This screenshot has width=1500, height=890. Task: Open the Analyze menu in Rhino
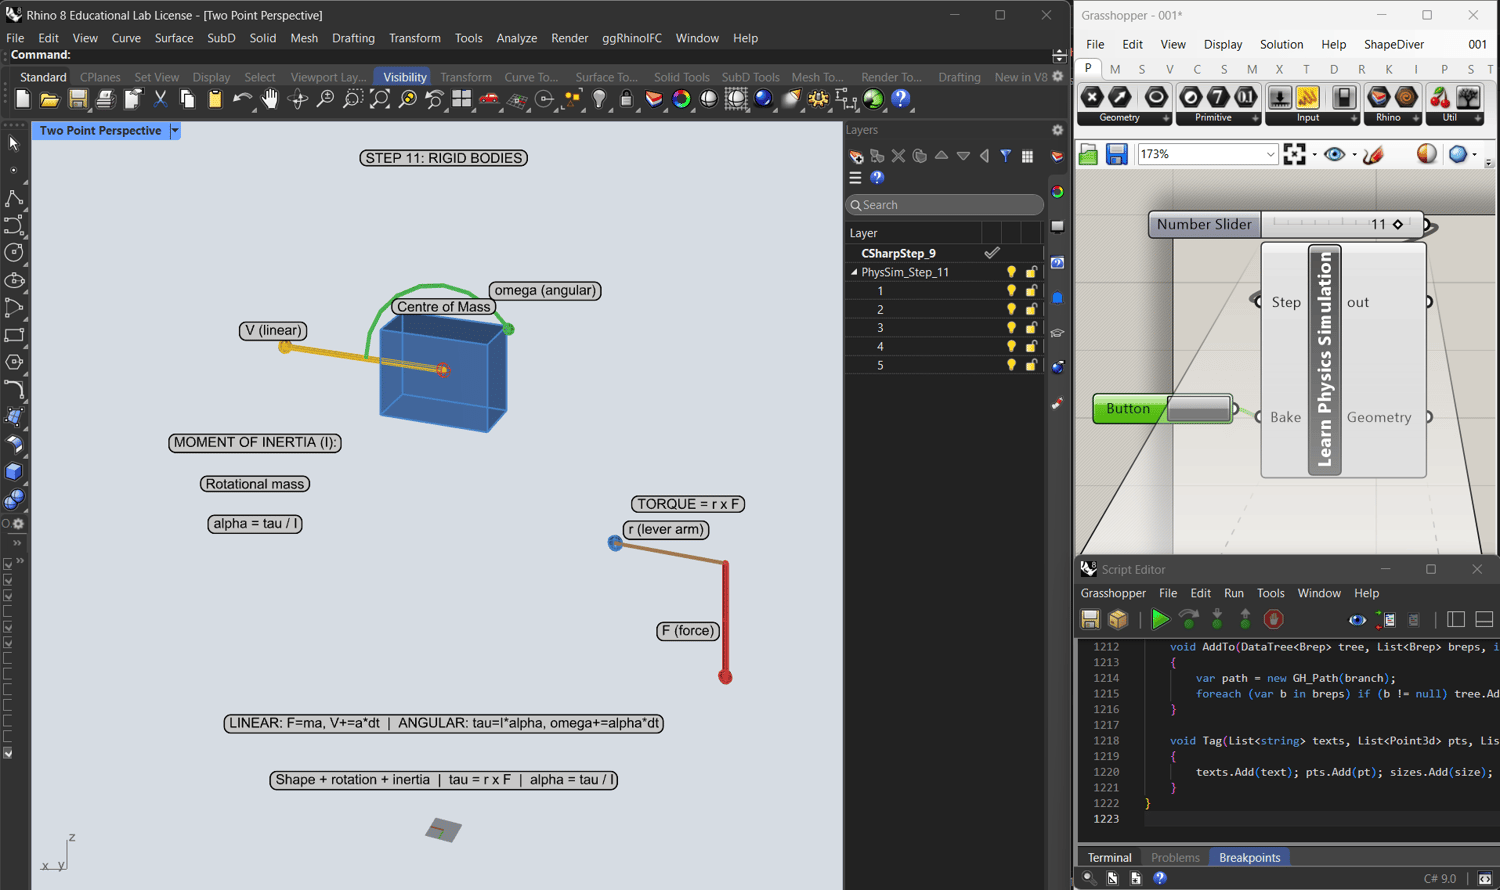pyautogui.click(x=516, y=38)
